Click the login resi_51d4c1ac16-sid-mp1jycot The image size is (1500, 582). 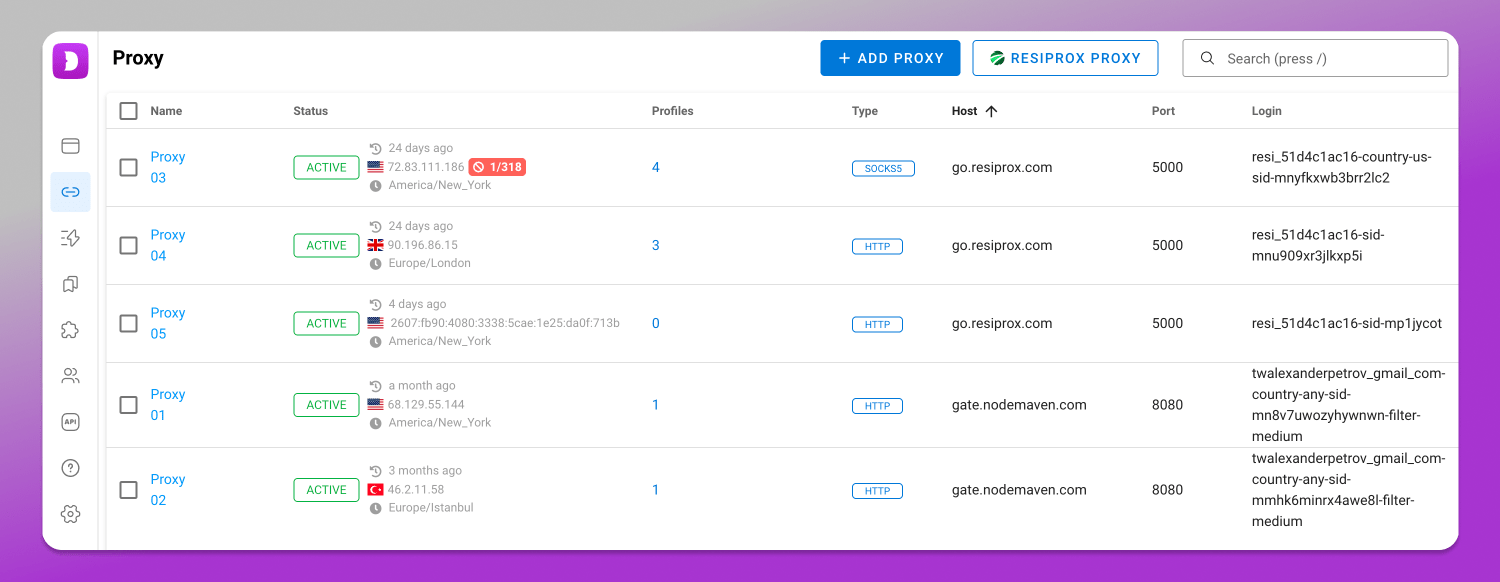[1347, 323]
